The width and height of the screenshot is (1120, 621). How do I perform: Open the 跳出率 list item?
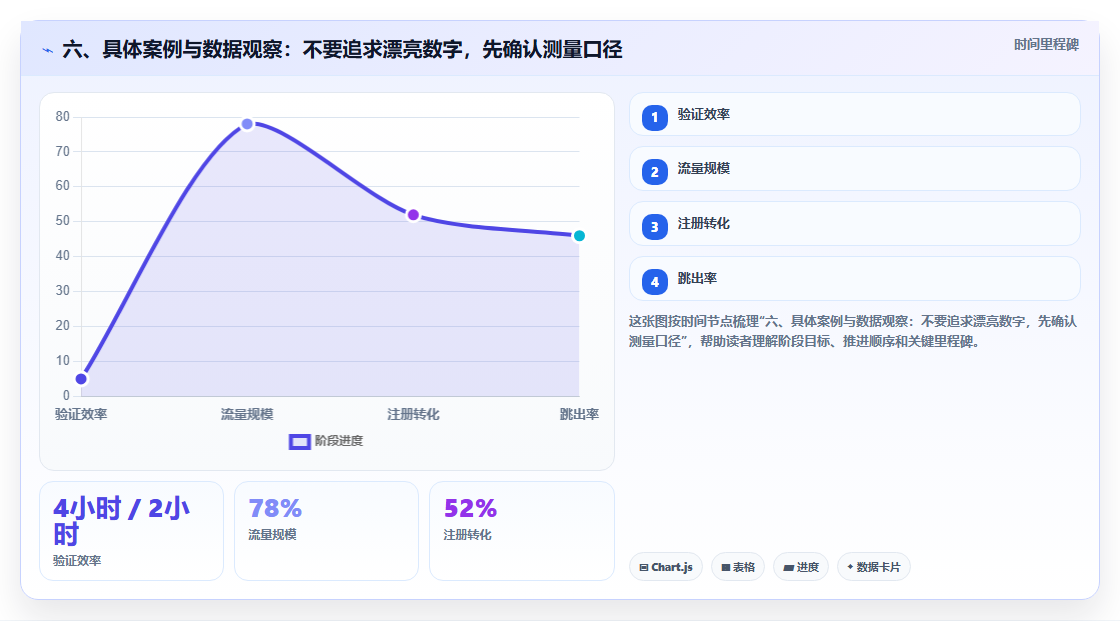point(854,279)
